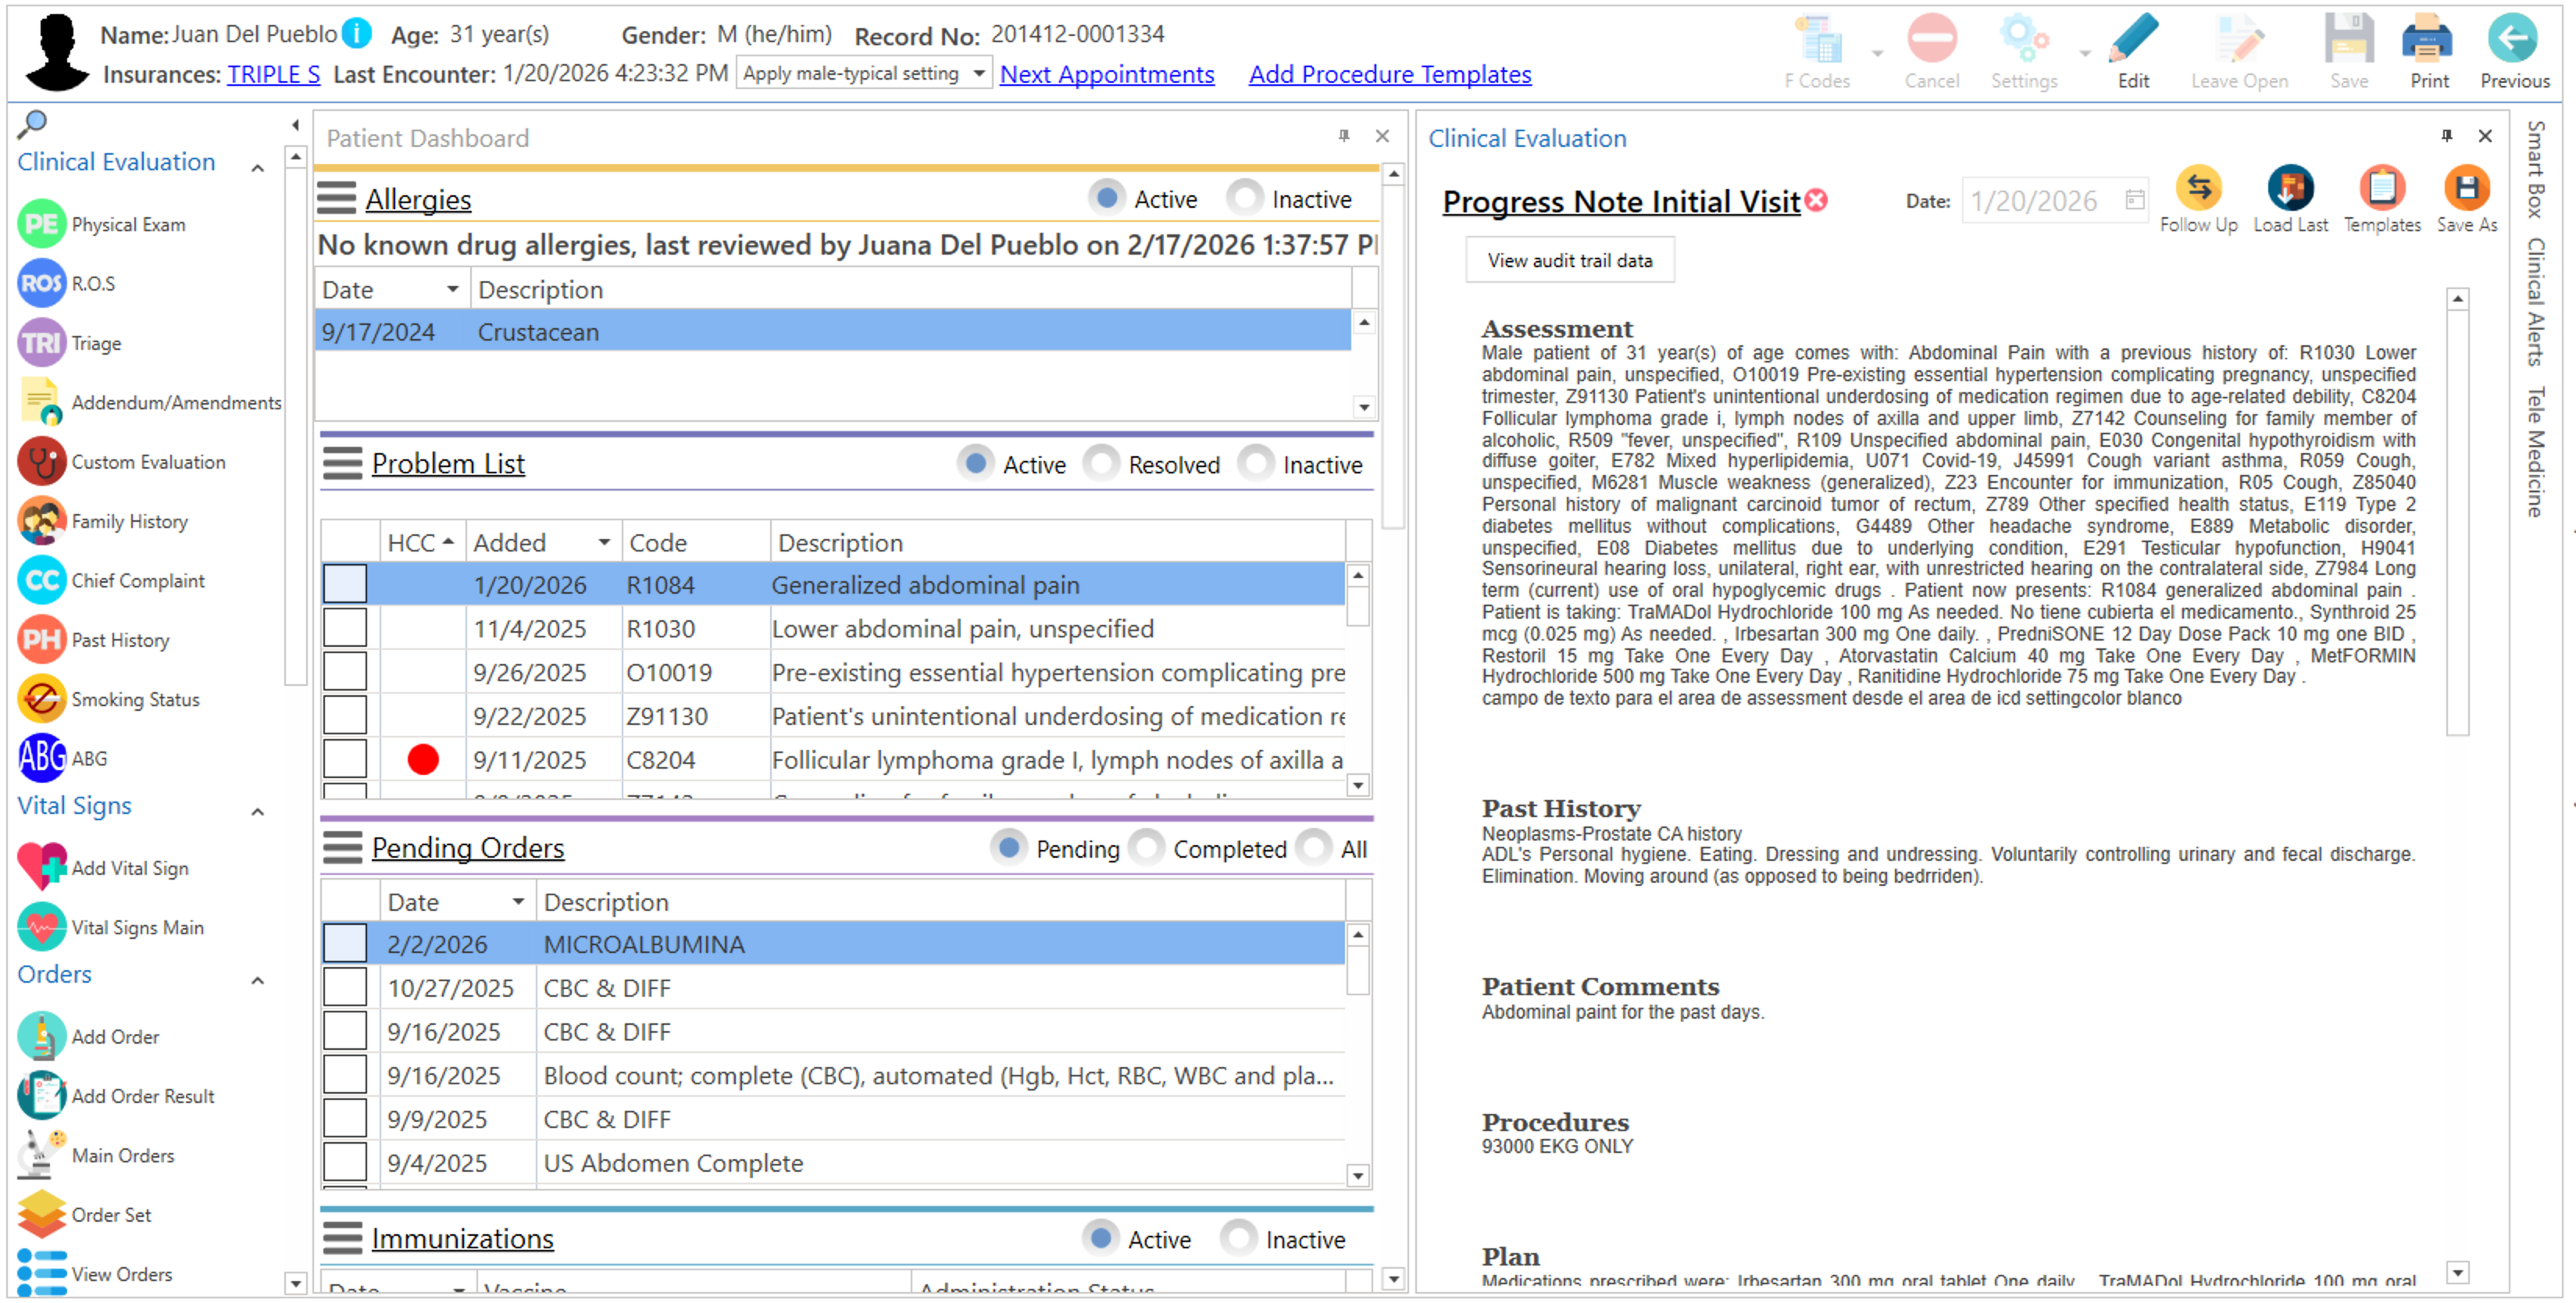Image resolution: width=2576 pixels, height=1303 pixels.
Task: Switch to the Smart Box side tab
Action: click(2536, 170)
